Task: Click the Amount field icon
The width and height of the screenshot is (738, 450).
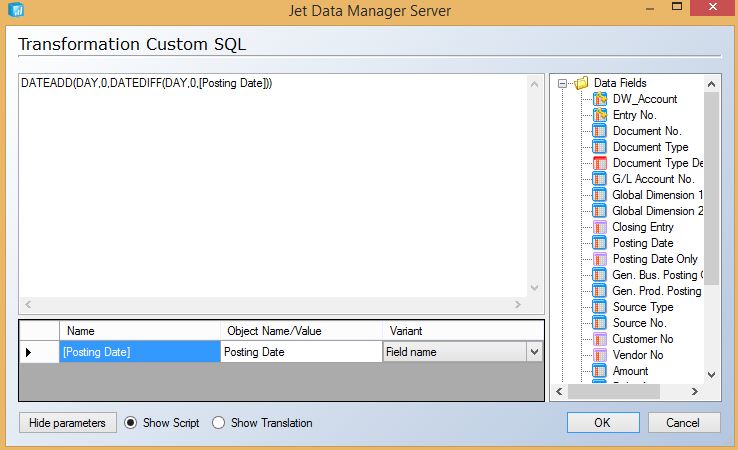Action: (599, 371)
